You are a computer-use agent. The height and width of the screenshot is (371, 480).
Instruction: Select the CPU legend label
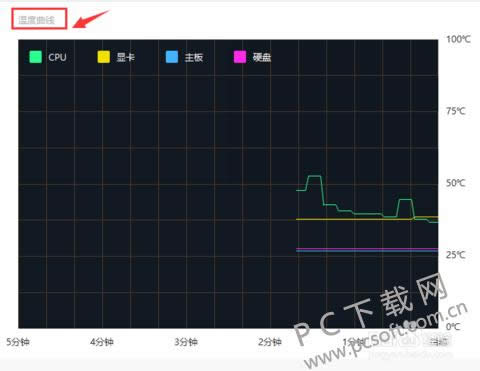click(57, 57)
